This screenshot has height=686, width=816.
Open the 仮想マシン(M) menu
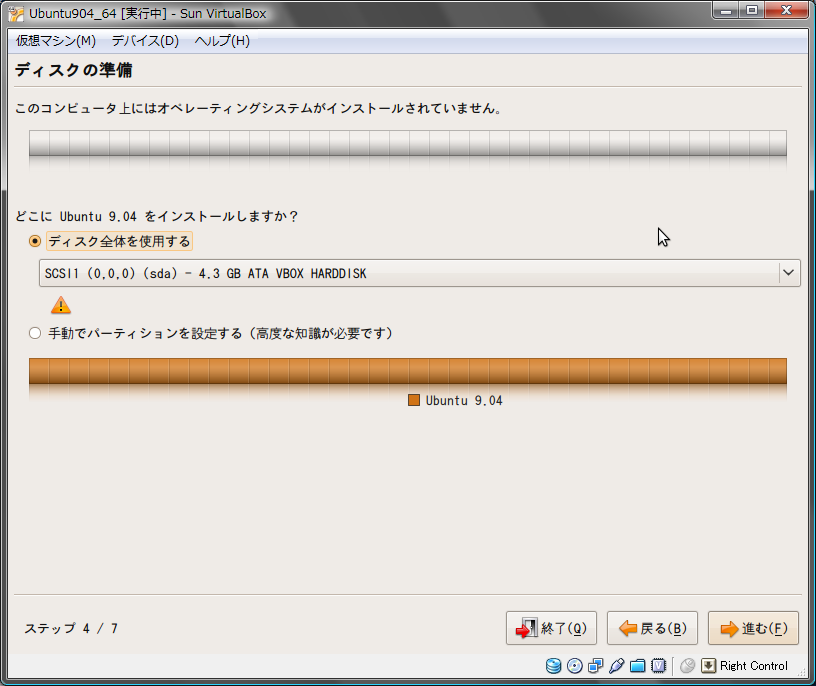(56, 41)
